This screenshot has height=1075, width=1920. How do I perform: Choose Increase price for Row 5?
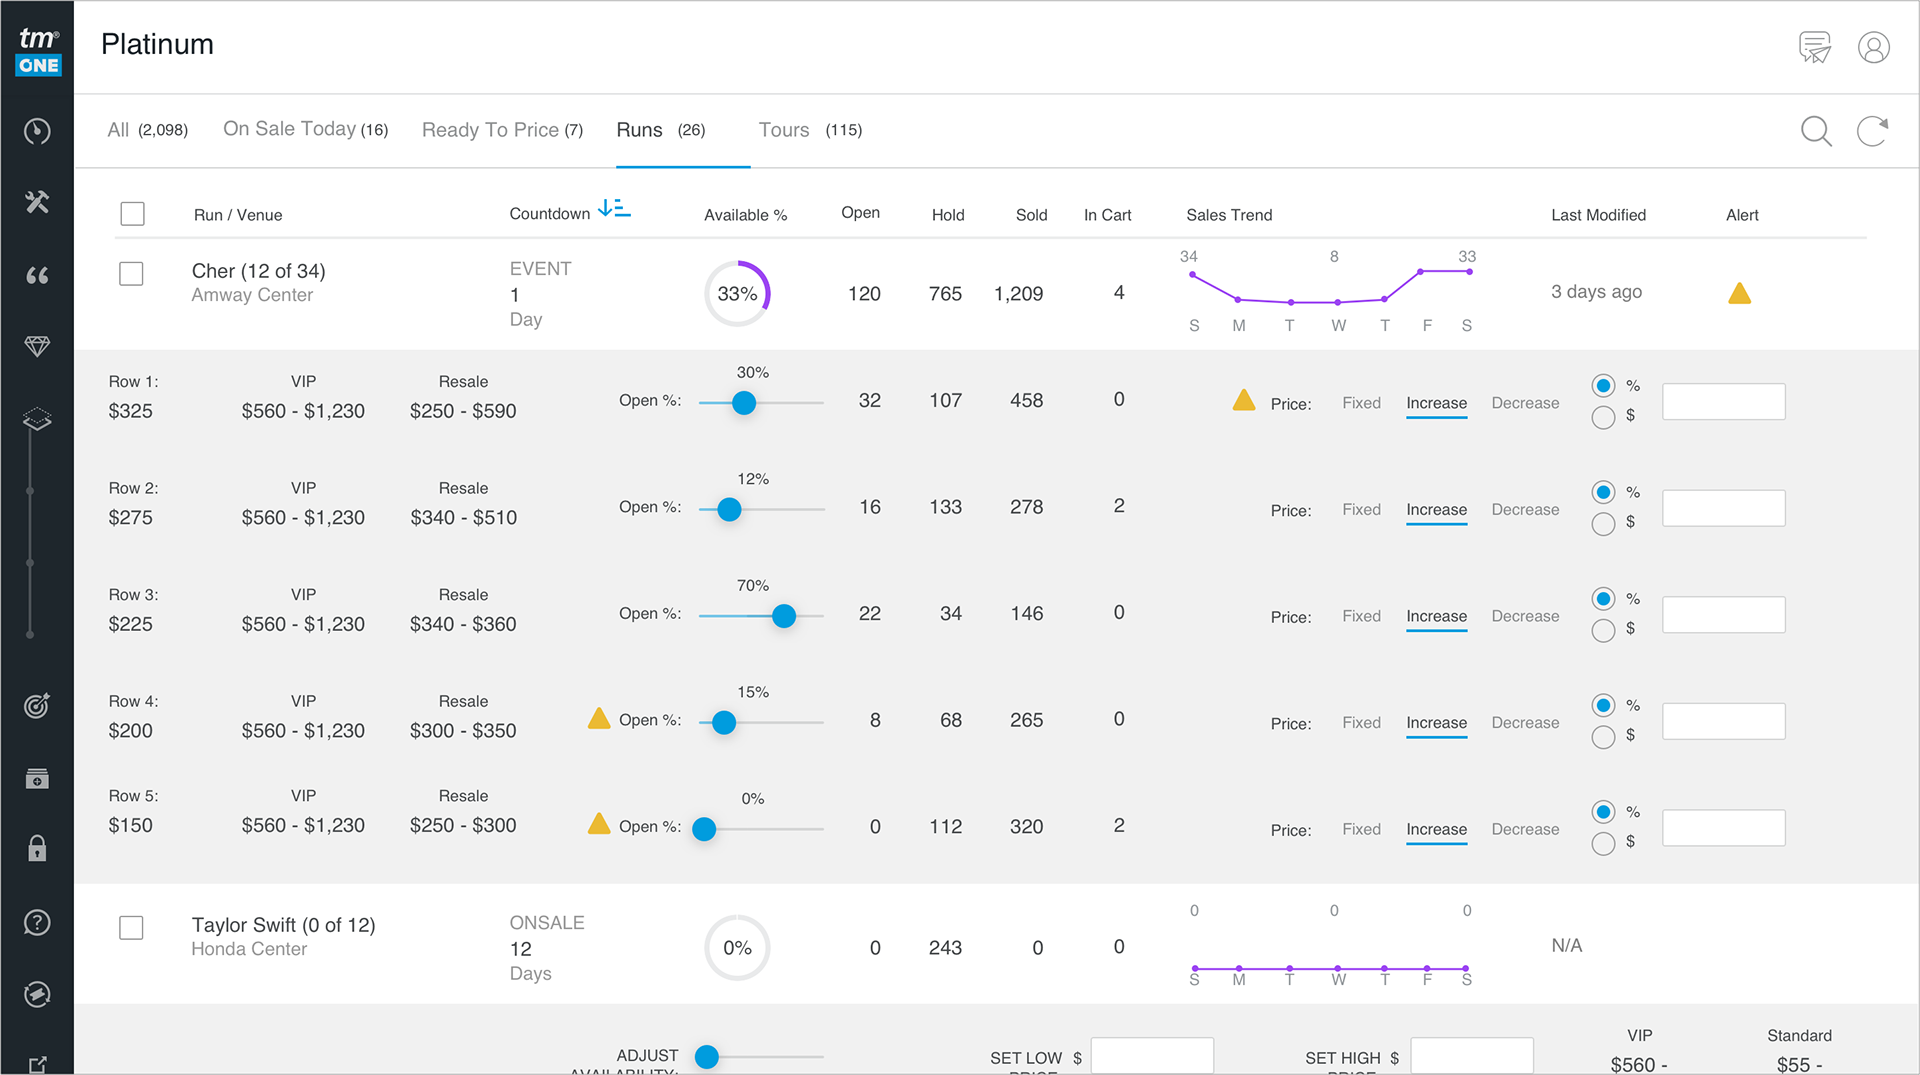click(x=1437, y=830)
